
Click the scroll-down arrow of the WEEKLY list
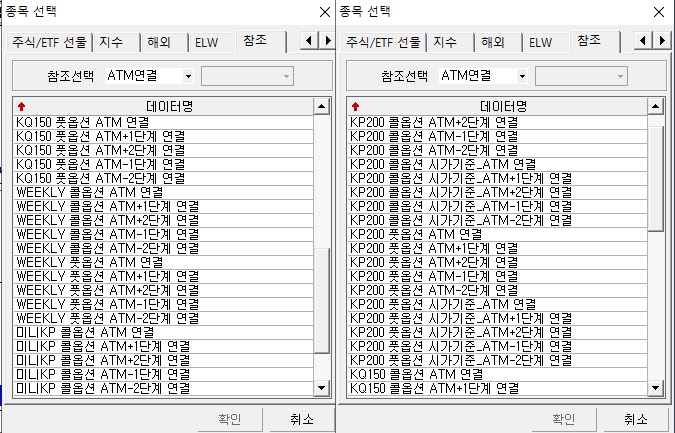tap(321, 387)
